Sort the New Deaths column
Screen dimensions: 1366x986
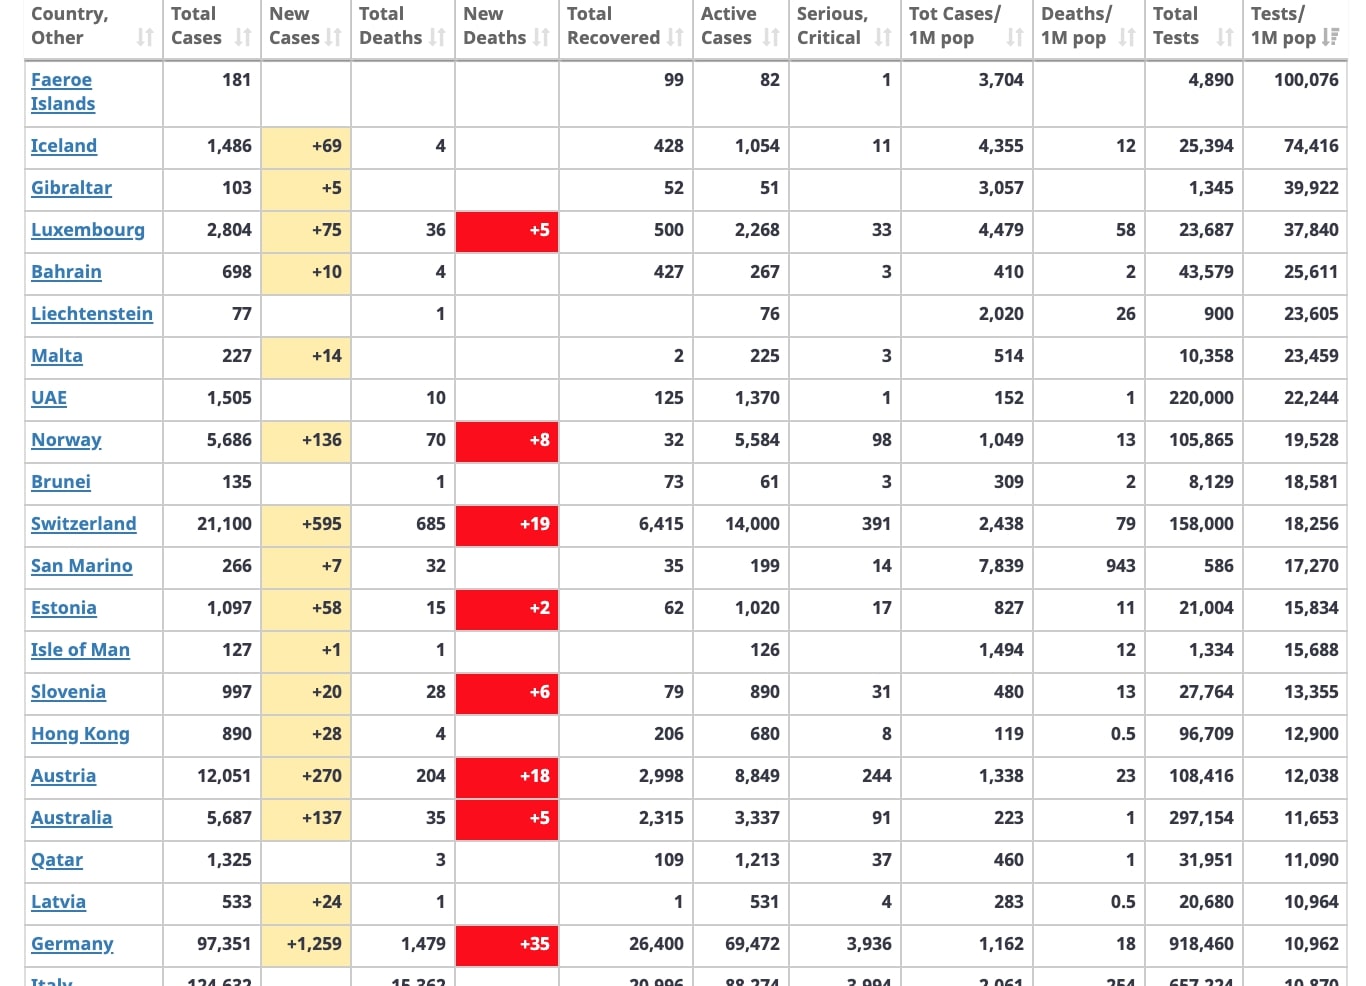(542, 38)
